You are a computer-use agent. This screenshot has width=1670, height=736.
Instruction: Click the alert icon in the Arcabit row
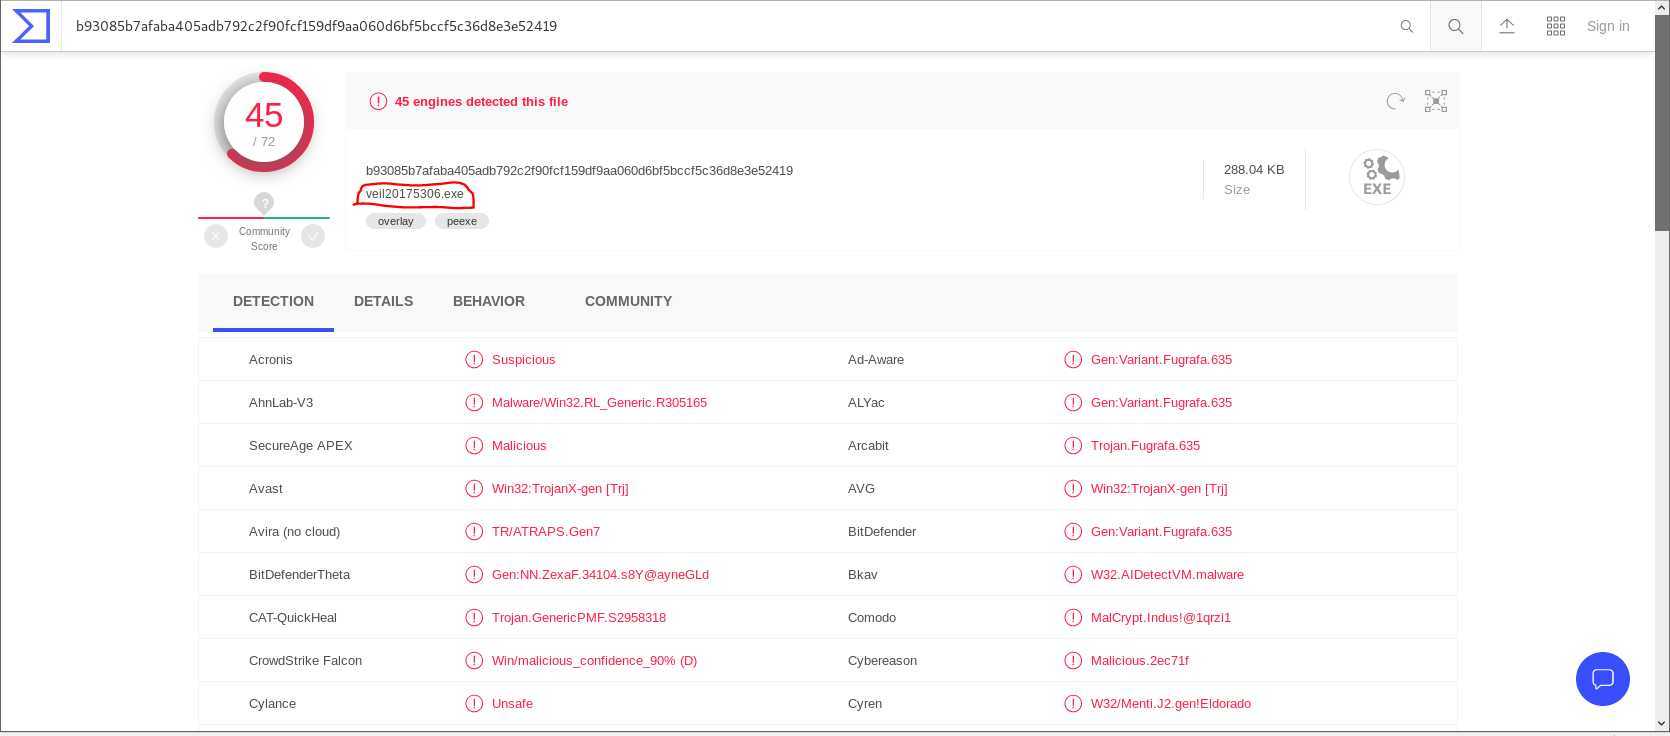click(x=1073, y=446)
